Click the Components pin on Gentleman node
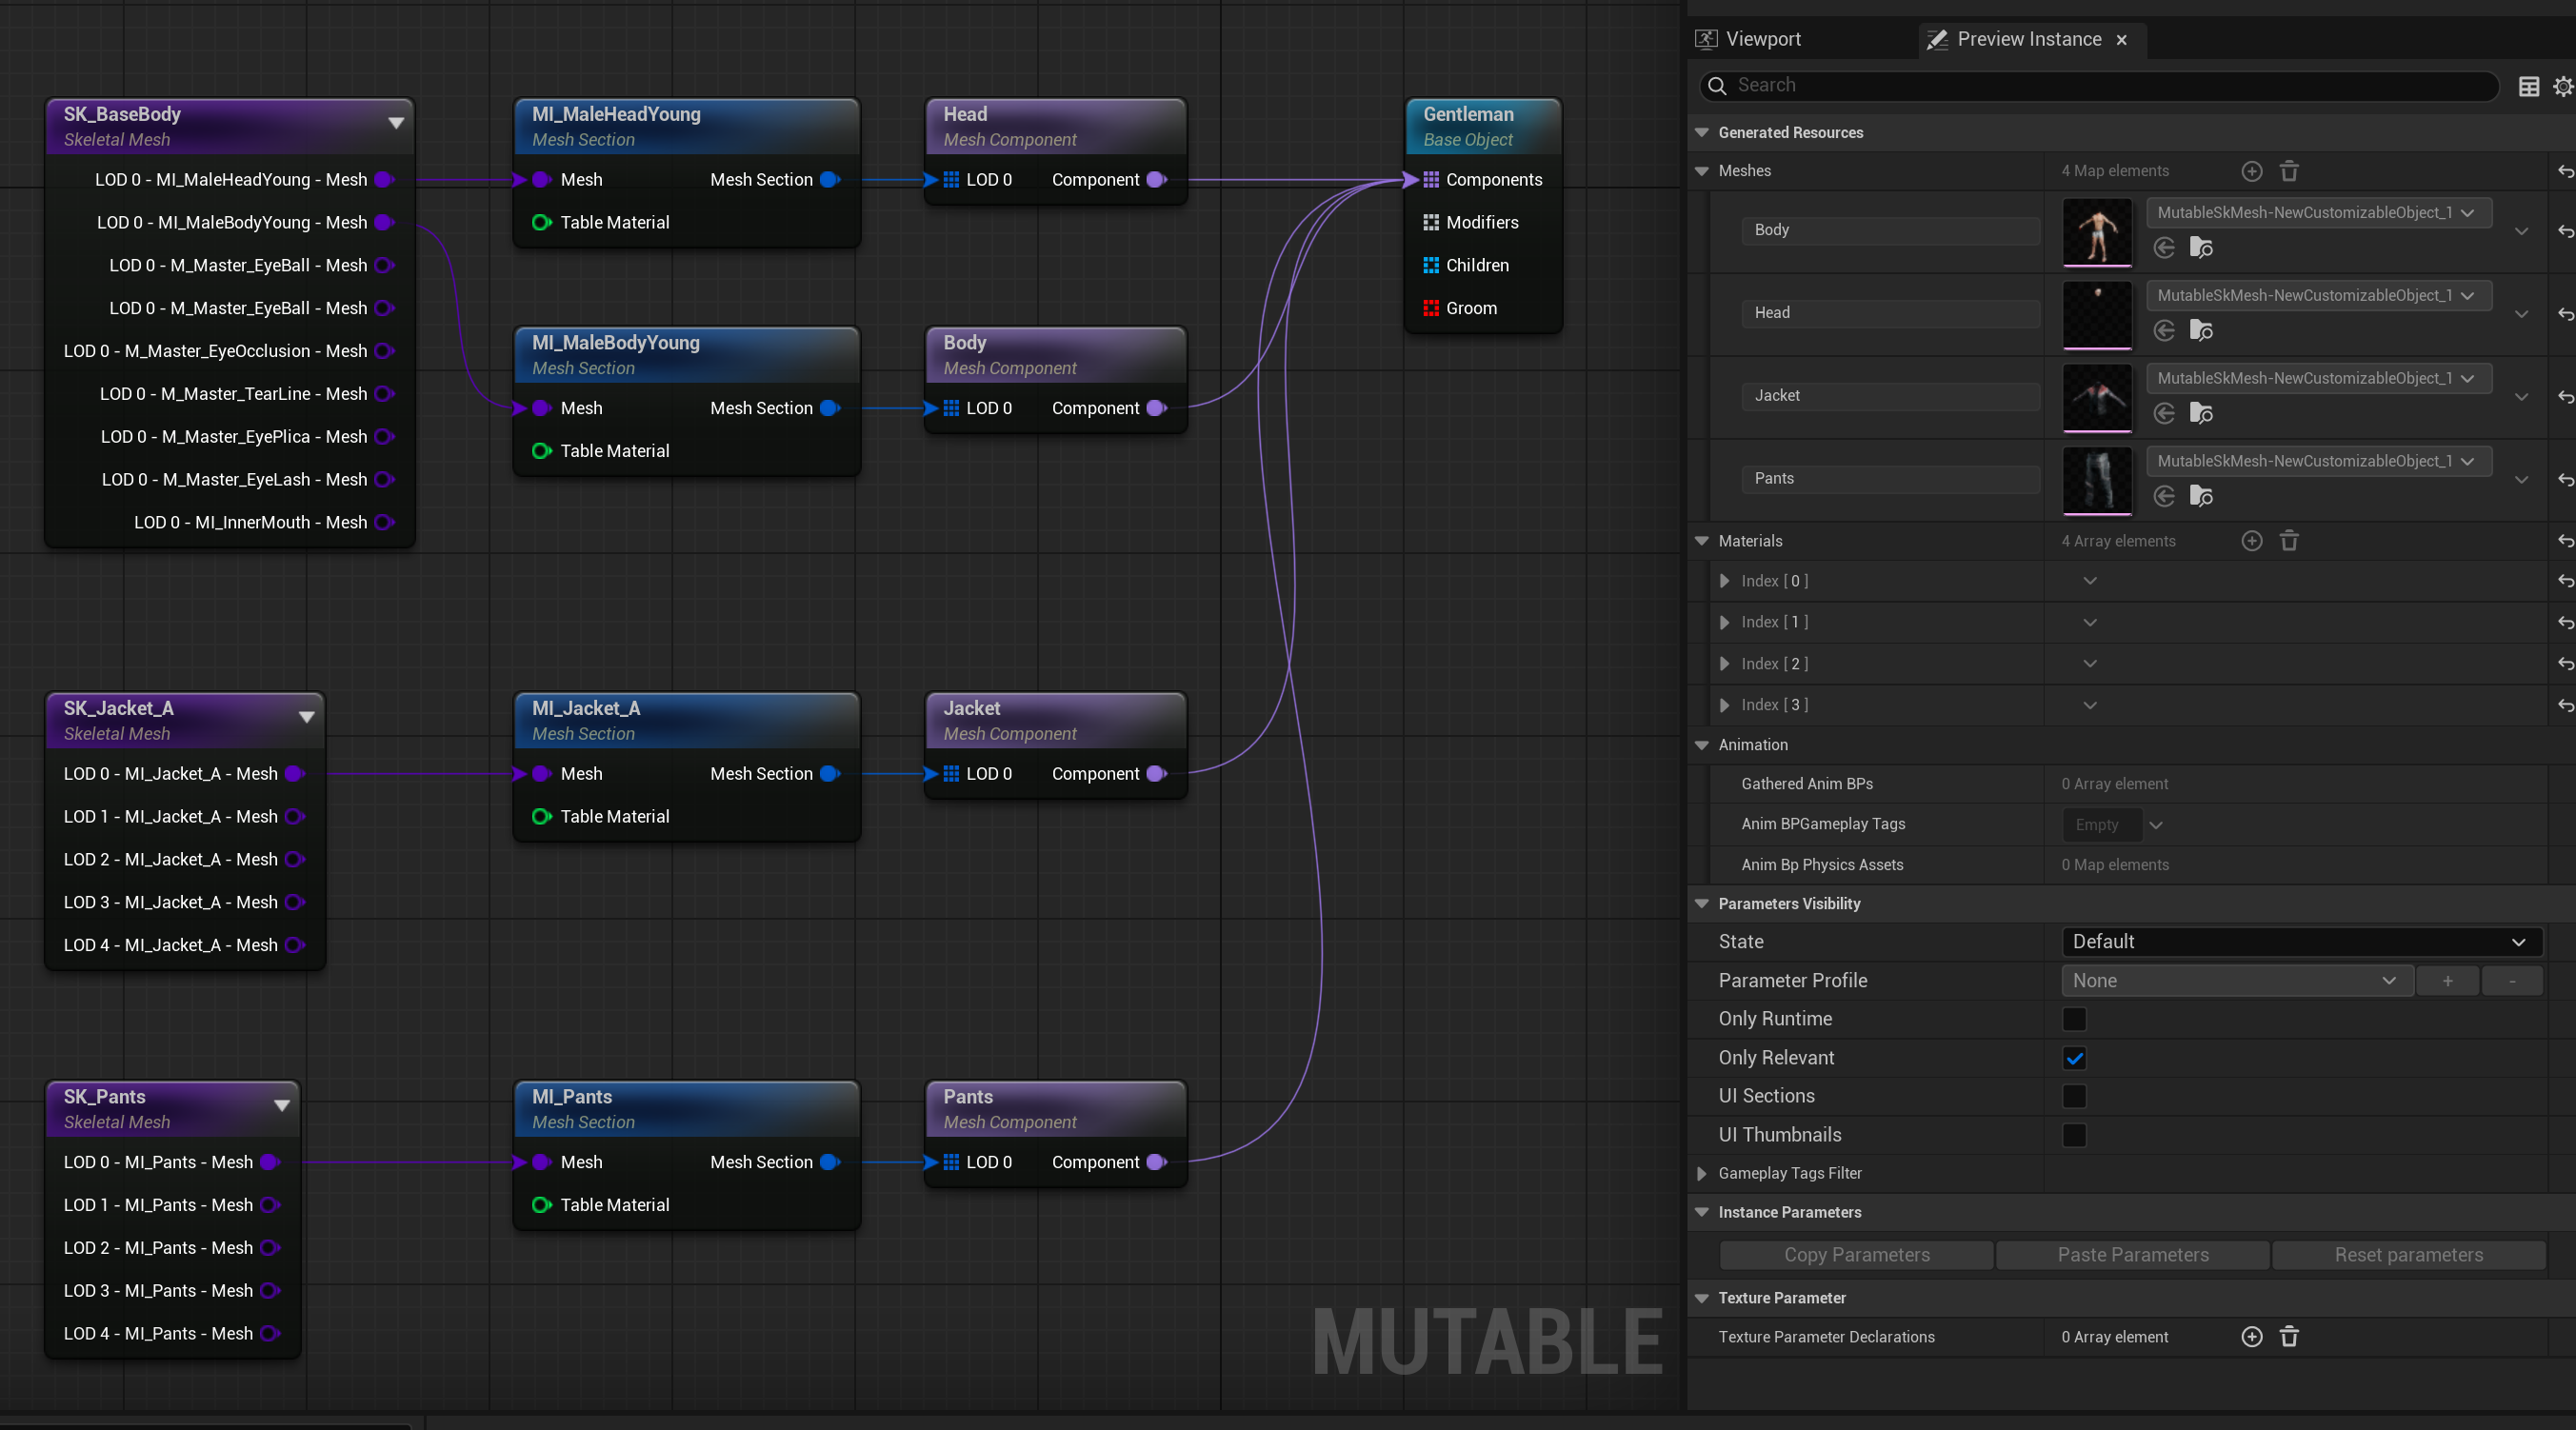The width and height of the screenshot is (2576, 1430). point(1431,180)
